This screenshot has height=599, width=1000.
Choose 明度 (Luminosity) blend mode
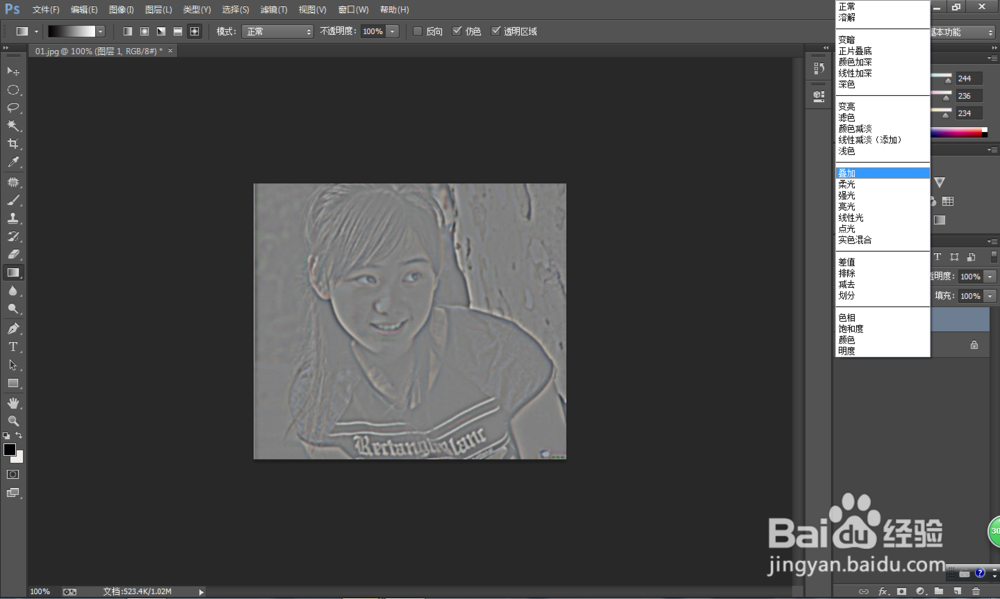pos(883,351)
